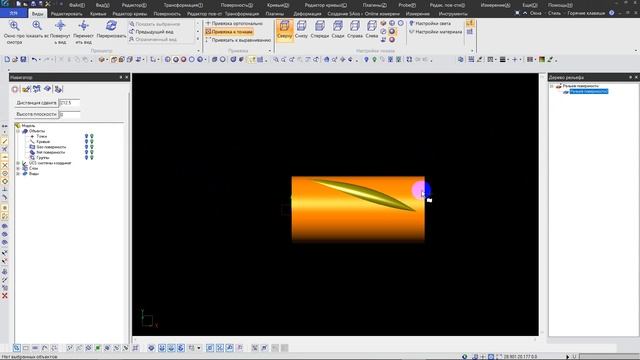Open the Редактор menu
The height and width of the screenshot is (360, 640).
coord(134,5)
